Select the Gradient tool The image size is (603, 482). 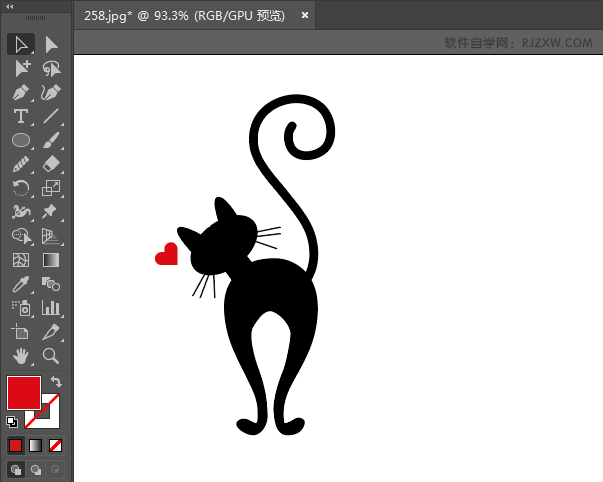coord(51,260)
